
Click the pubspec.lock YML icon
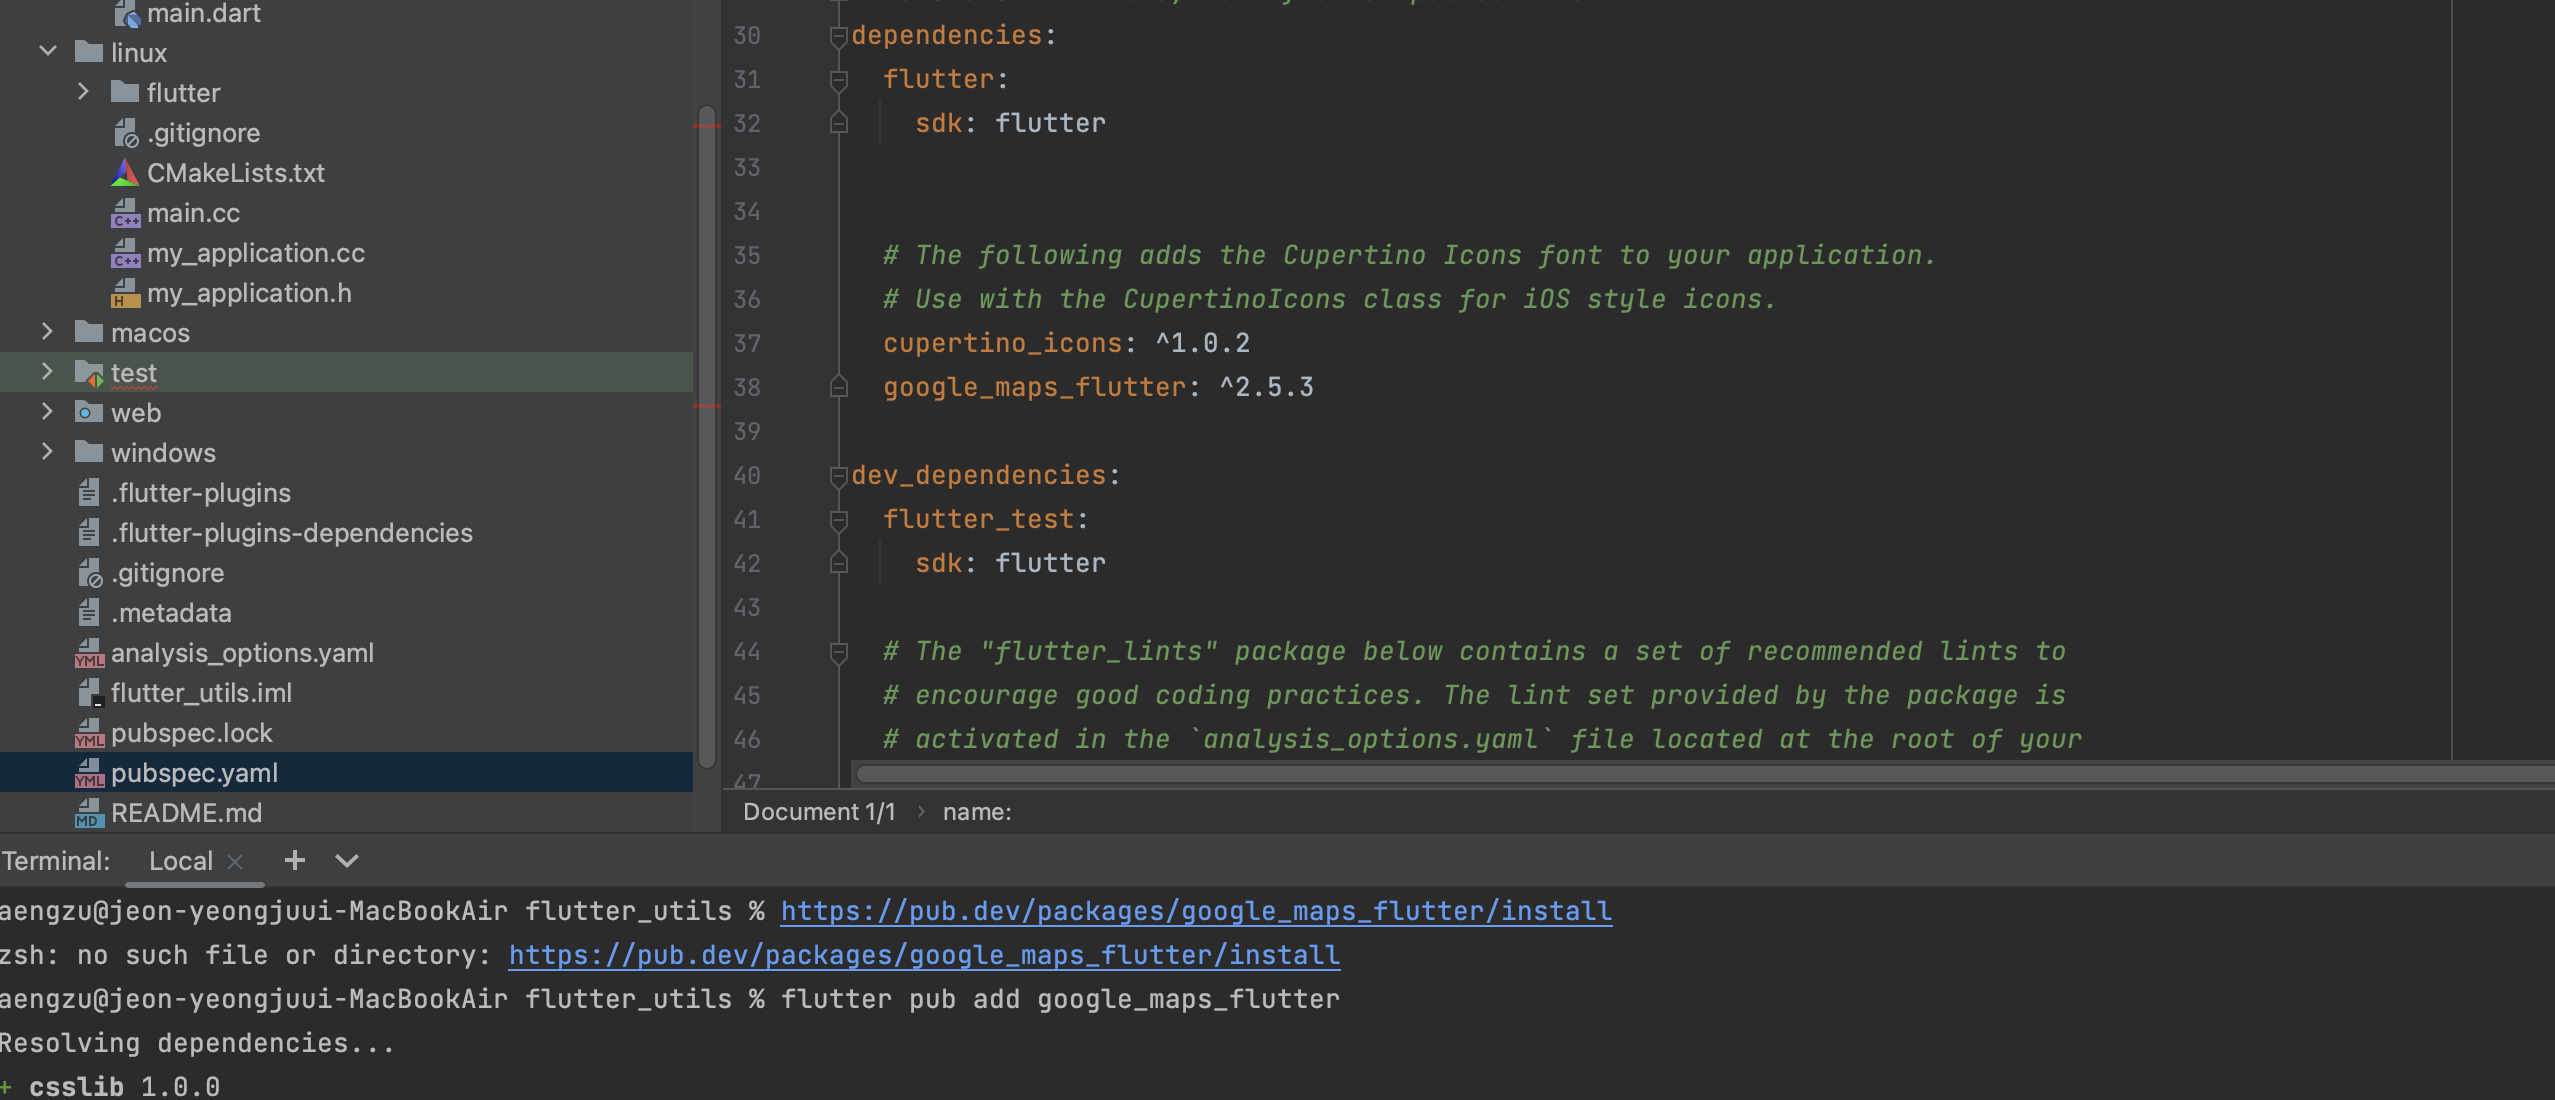click(x=89, y=733)
